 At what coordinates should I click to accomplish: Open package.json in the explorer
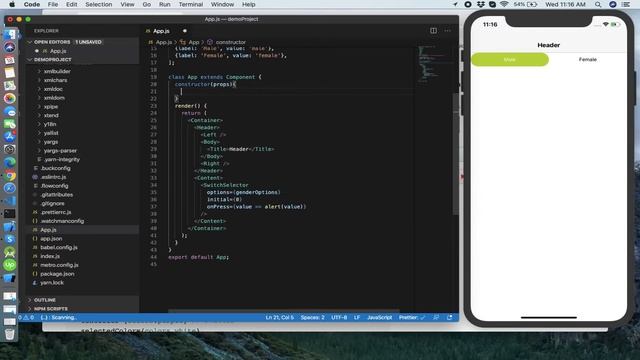[57, 274]
